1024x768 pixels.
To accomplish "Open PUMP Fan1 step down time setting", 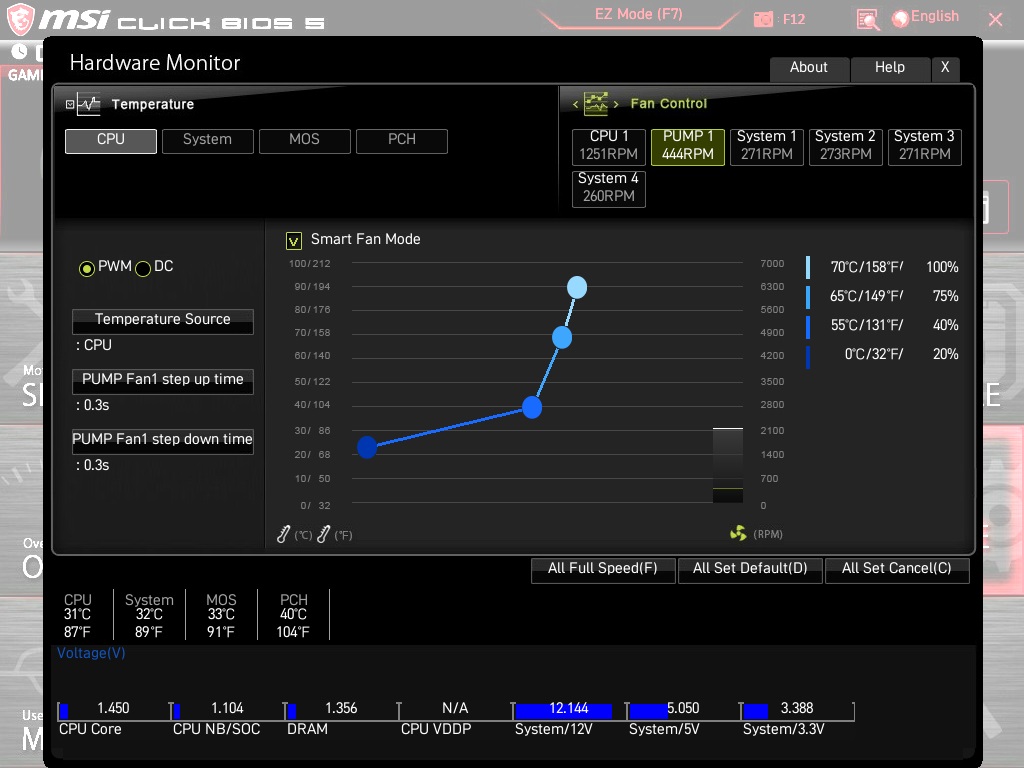I will [163, 441].
